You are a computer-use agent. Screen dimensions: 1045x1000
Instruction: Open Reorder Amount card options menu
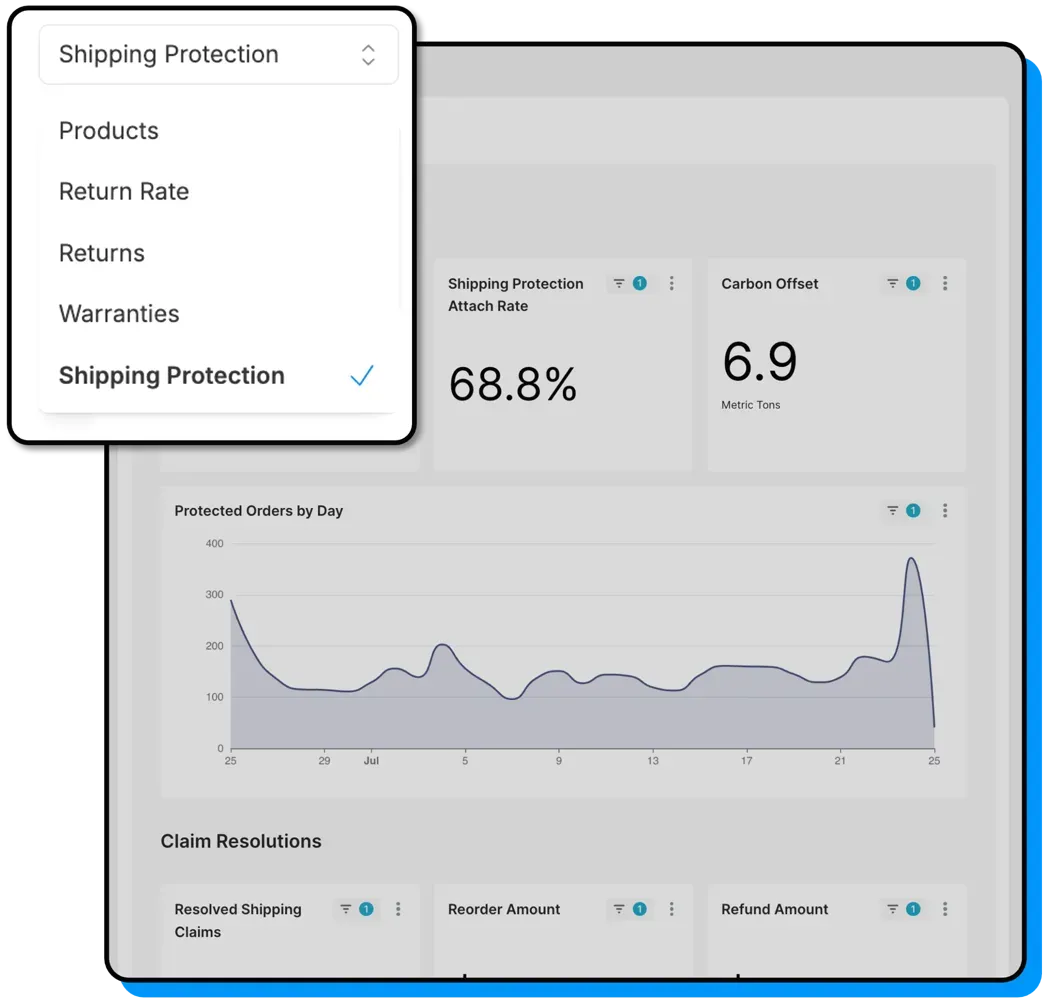(x=671, y=909)
